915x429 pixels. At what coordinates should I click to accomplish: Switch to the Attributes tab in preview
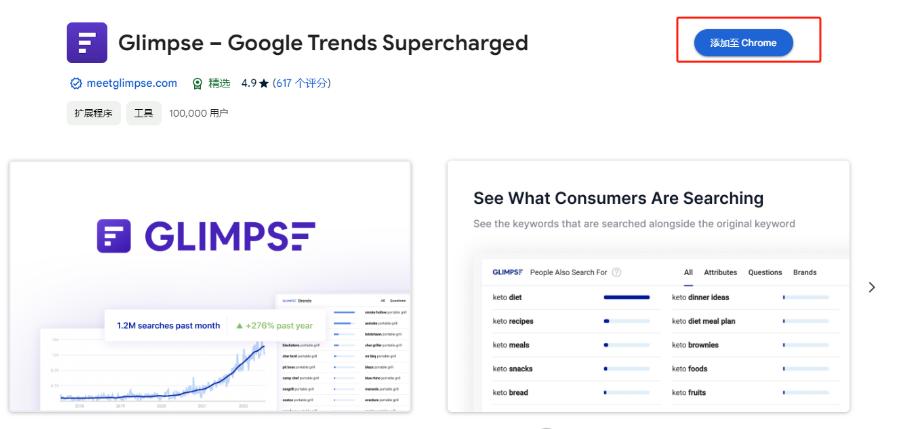click(x=720, y=273)
